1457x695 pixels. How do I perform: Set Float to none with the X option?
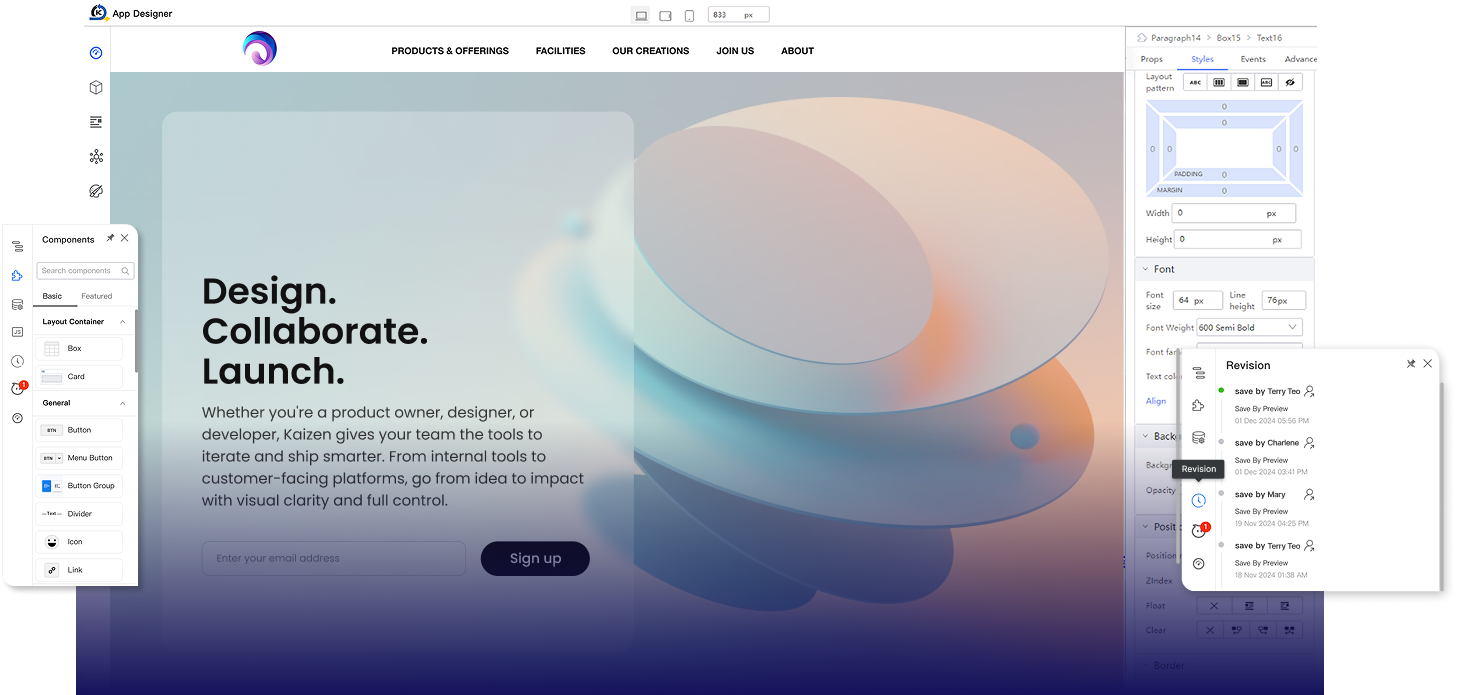coord(1214,606)
